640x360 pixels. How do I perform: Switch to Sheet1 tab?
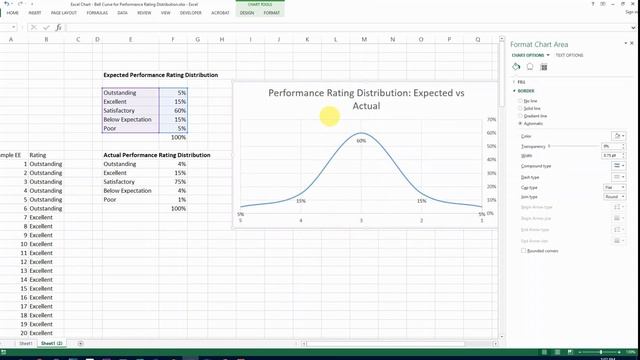[x=26, y=344]
